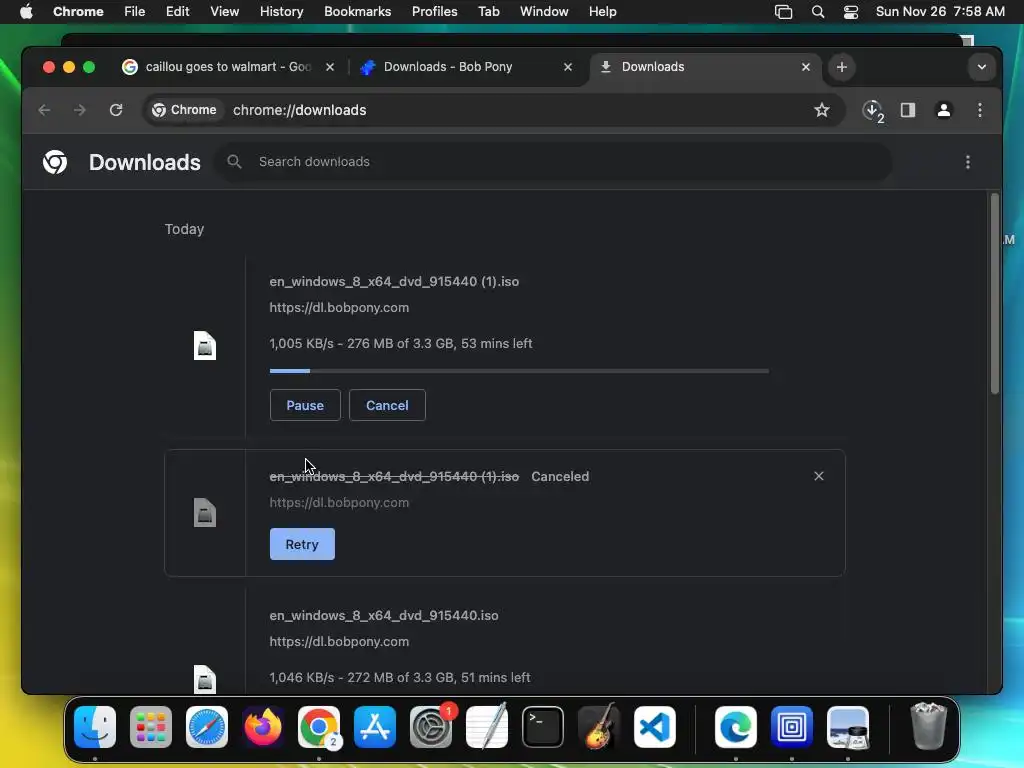Cancel the first ISO download
The width and height of the screenshot is (1024, 768).
(x=387, y=405)
